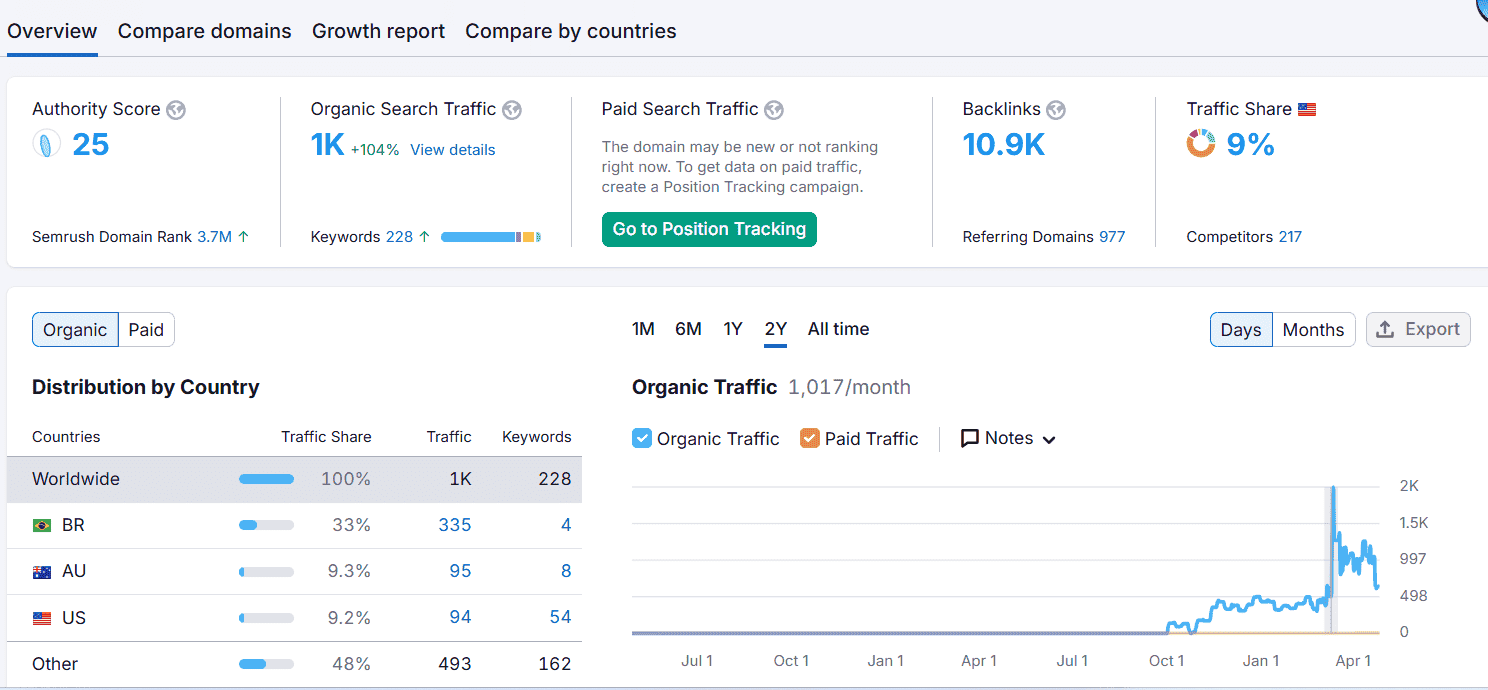Select the Worldwide row in country table
Screen dimensions: 1488x690
[x=294, y=480]
